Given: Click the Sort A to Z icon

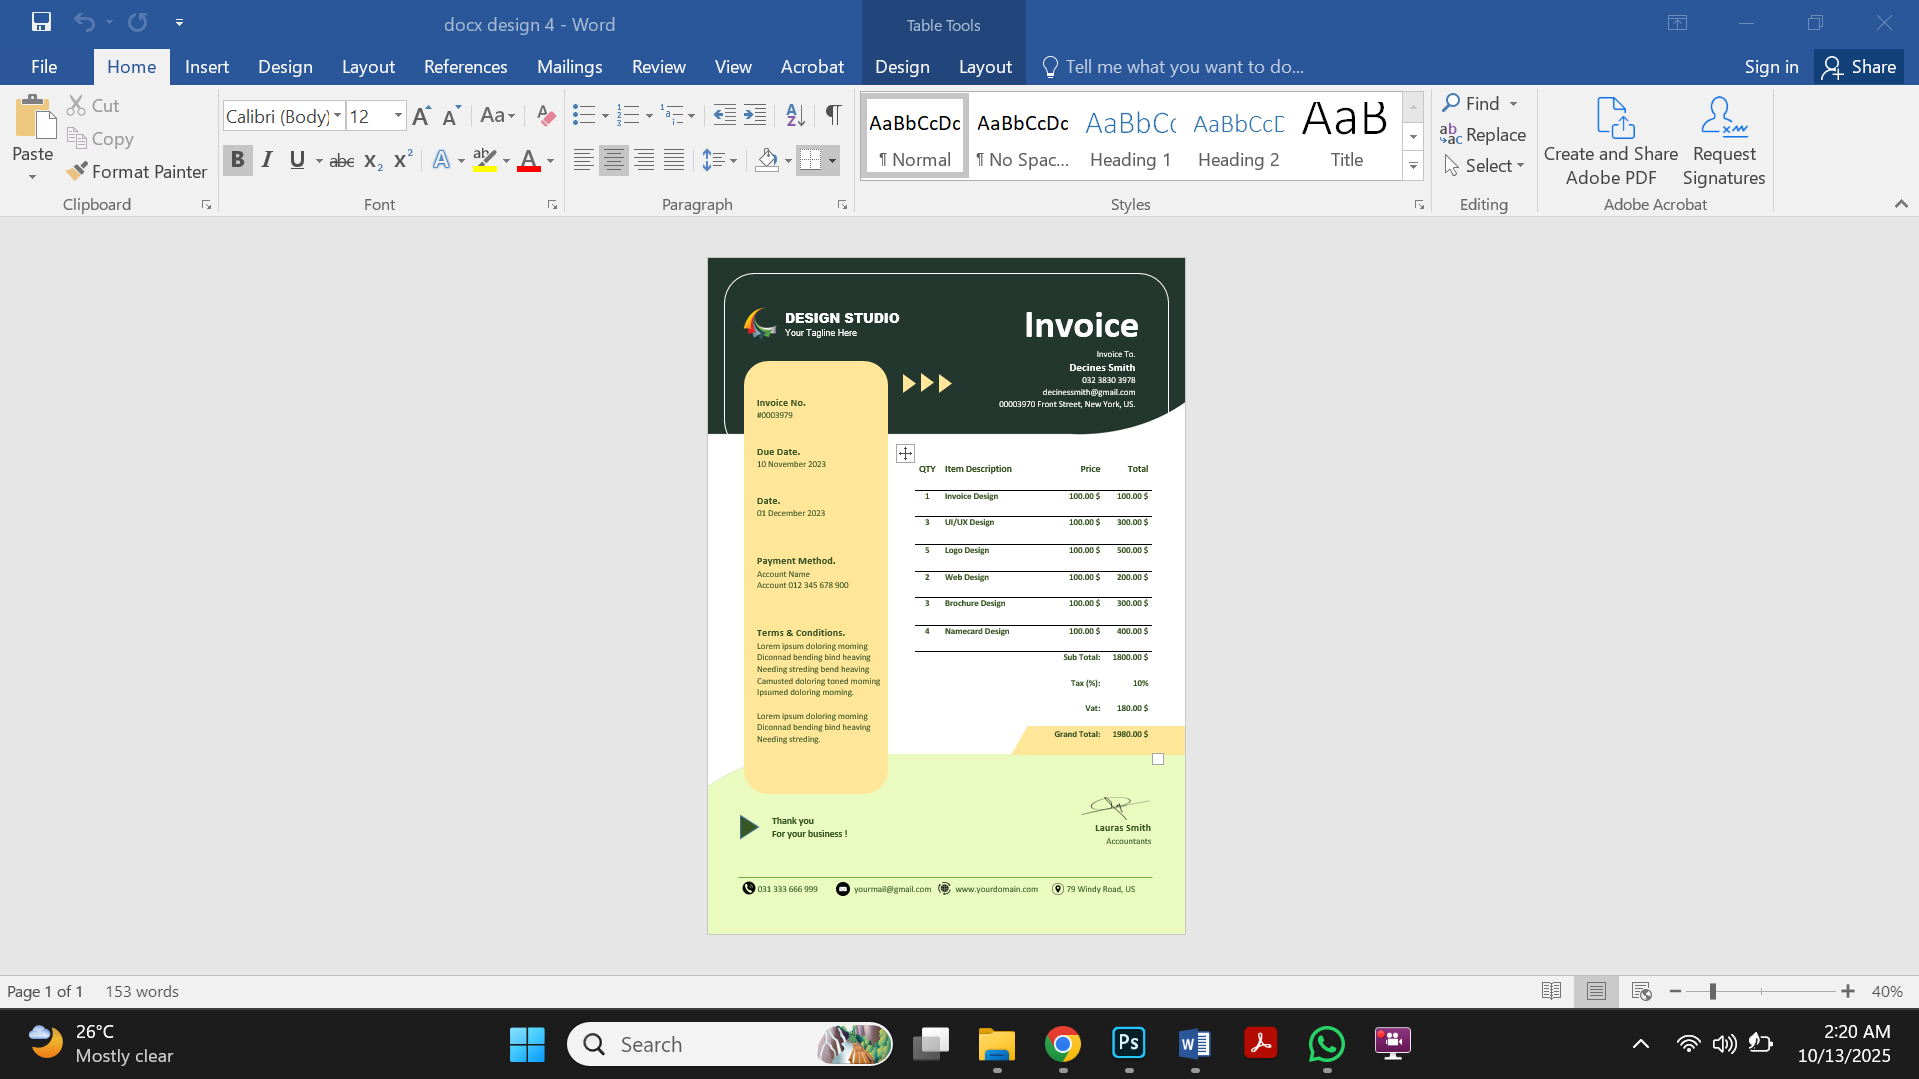Looking at the screenshot, I should tap(795, 116).
